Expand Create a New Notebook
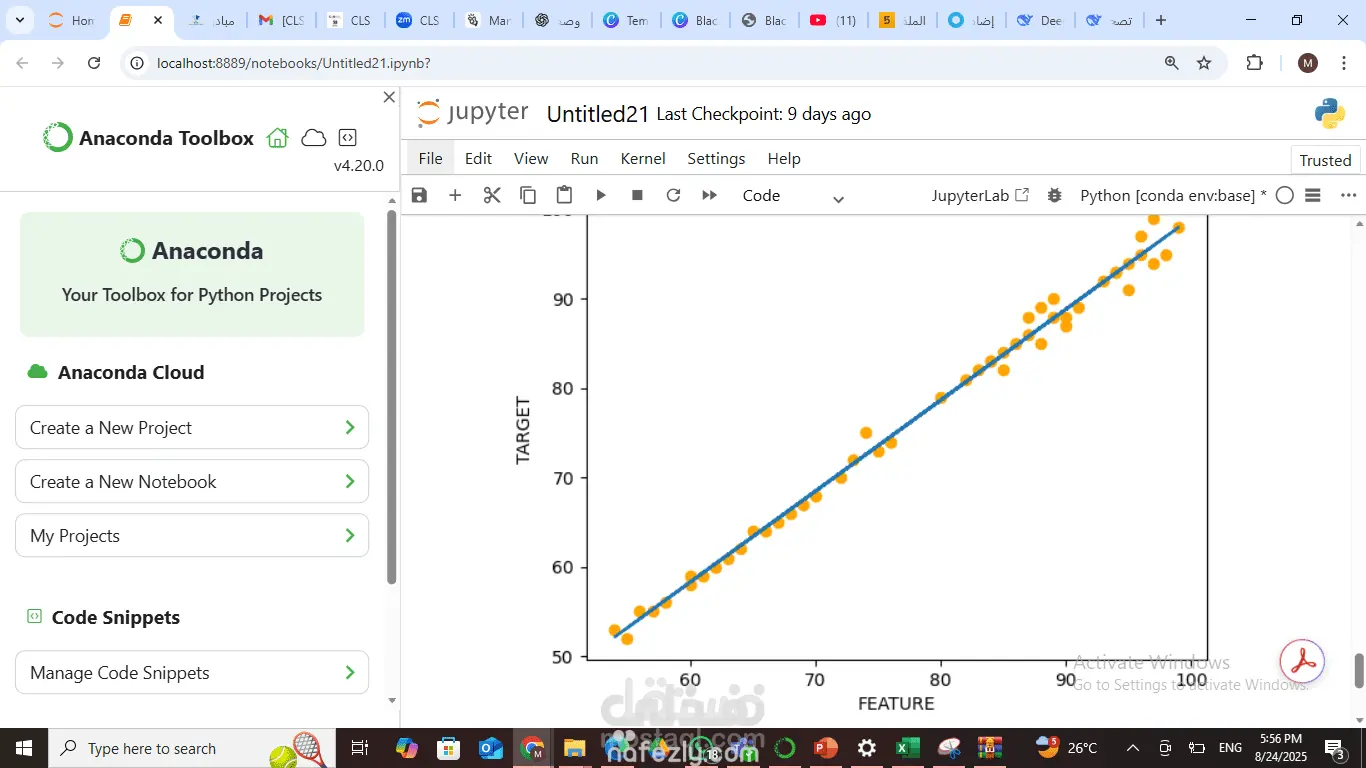The width and height of the screenshot is (1366, 768). point(192,482)
